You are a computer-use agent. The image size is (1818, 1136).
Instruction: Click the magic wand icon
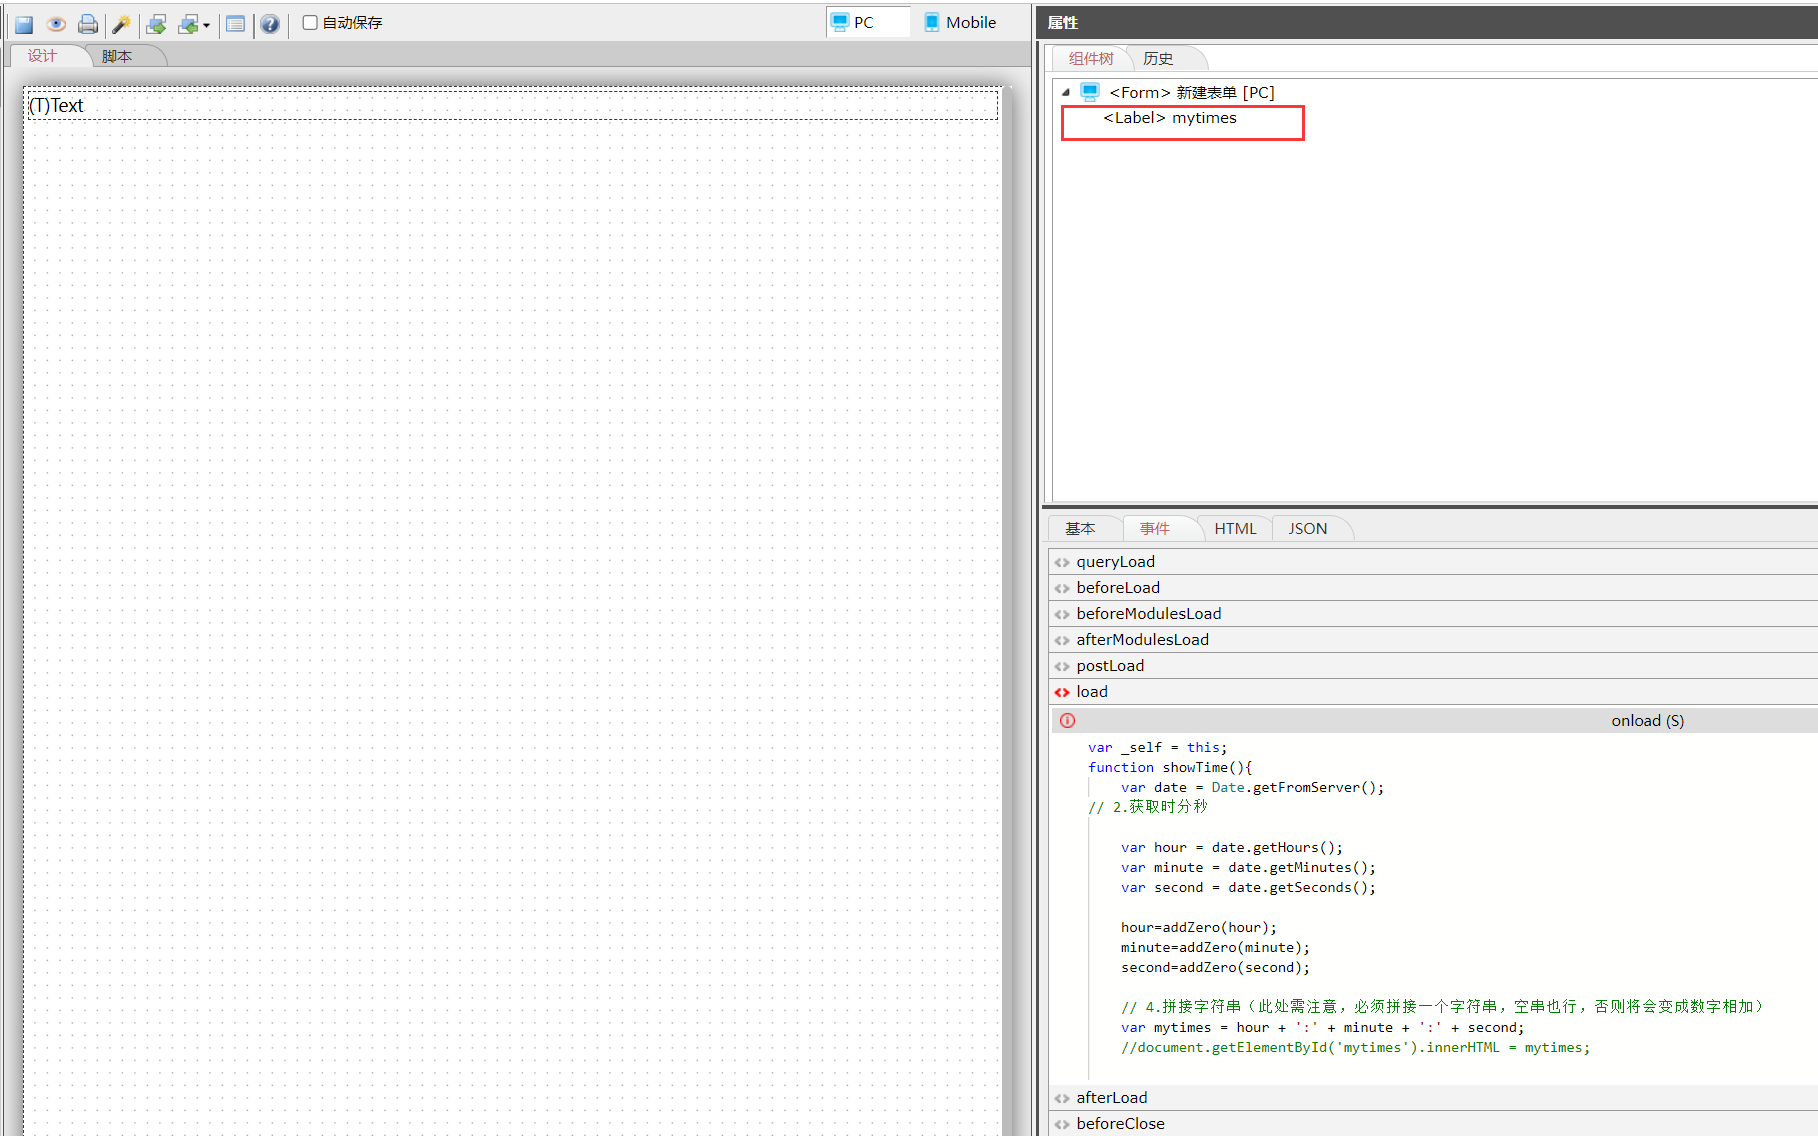121,24
